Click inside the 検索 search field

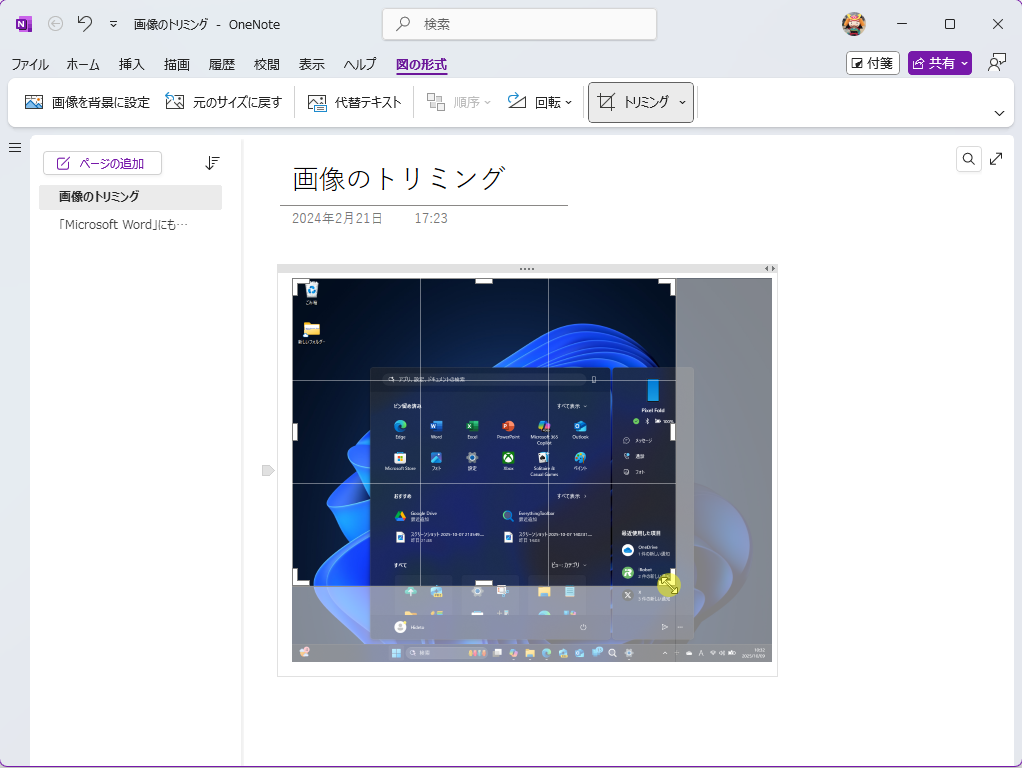tap(518, 24)
